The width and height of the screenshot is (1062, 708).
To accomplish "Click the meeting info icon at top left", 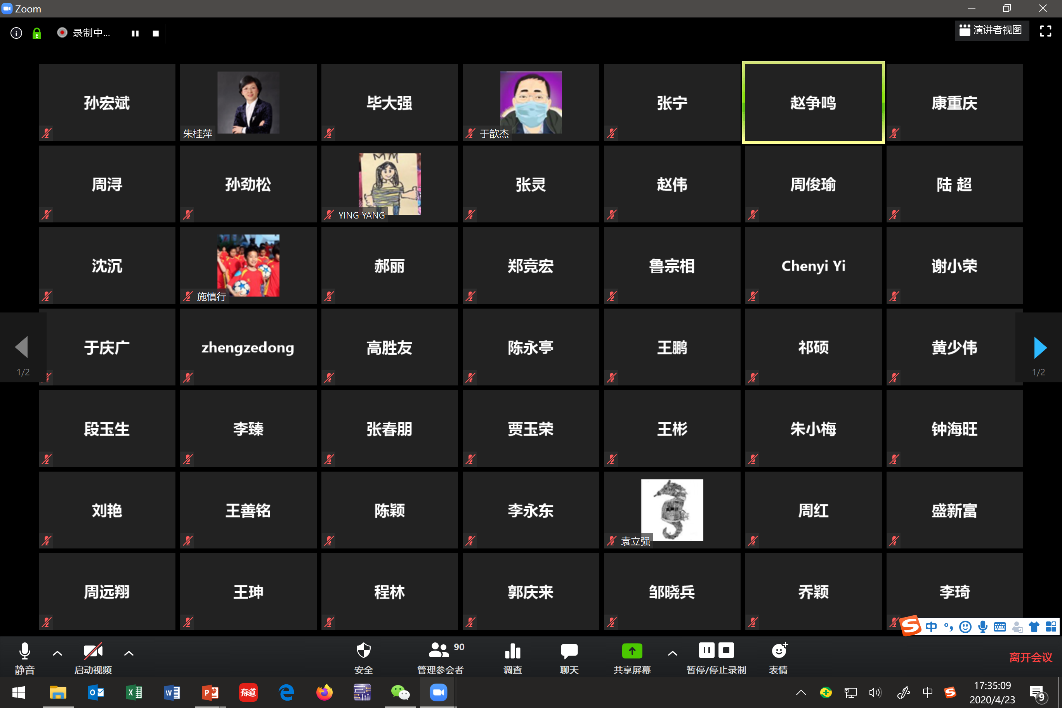I will coord(16,32).
